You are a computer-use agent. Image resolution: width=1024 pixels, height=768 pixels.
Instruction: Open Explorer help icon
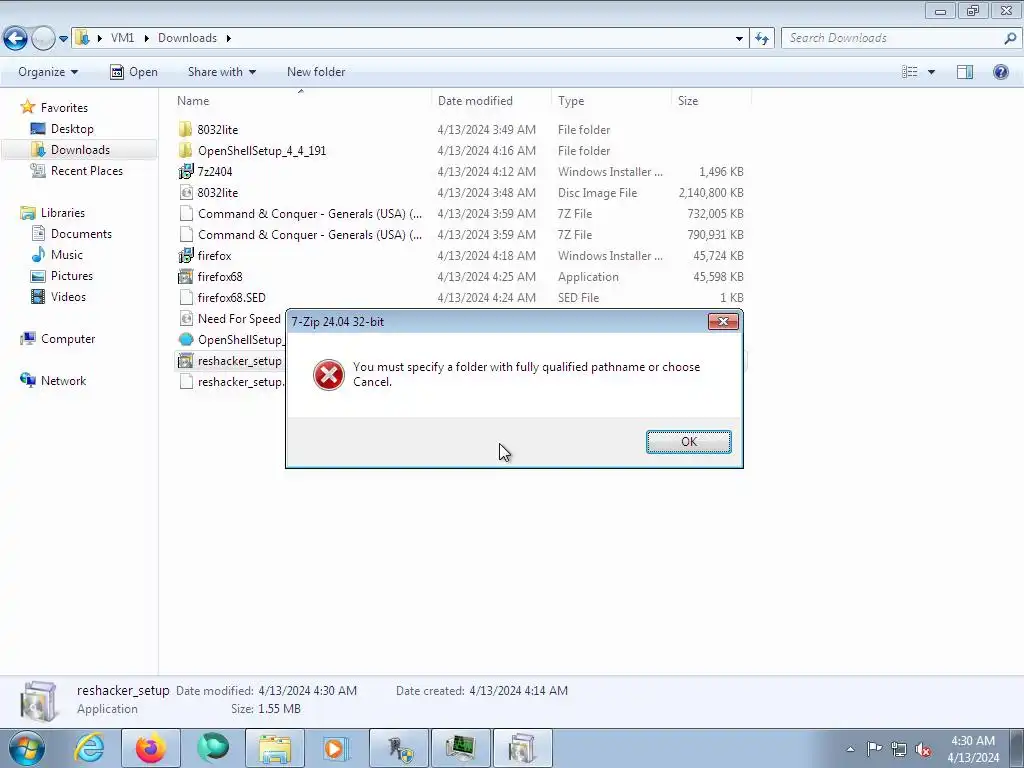[1000, 72]
